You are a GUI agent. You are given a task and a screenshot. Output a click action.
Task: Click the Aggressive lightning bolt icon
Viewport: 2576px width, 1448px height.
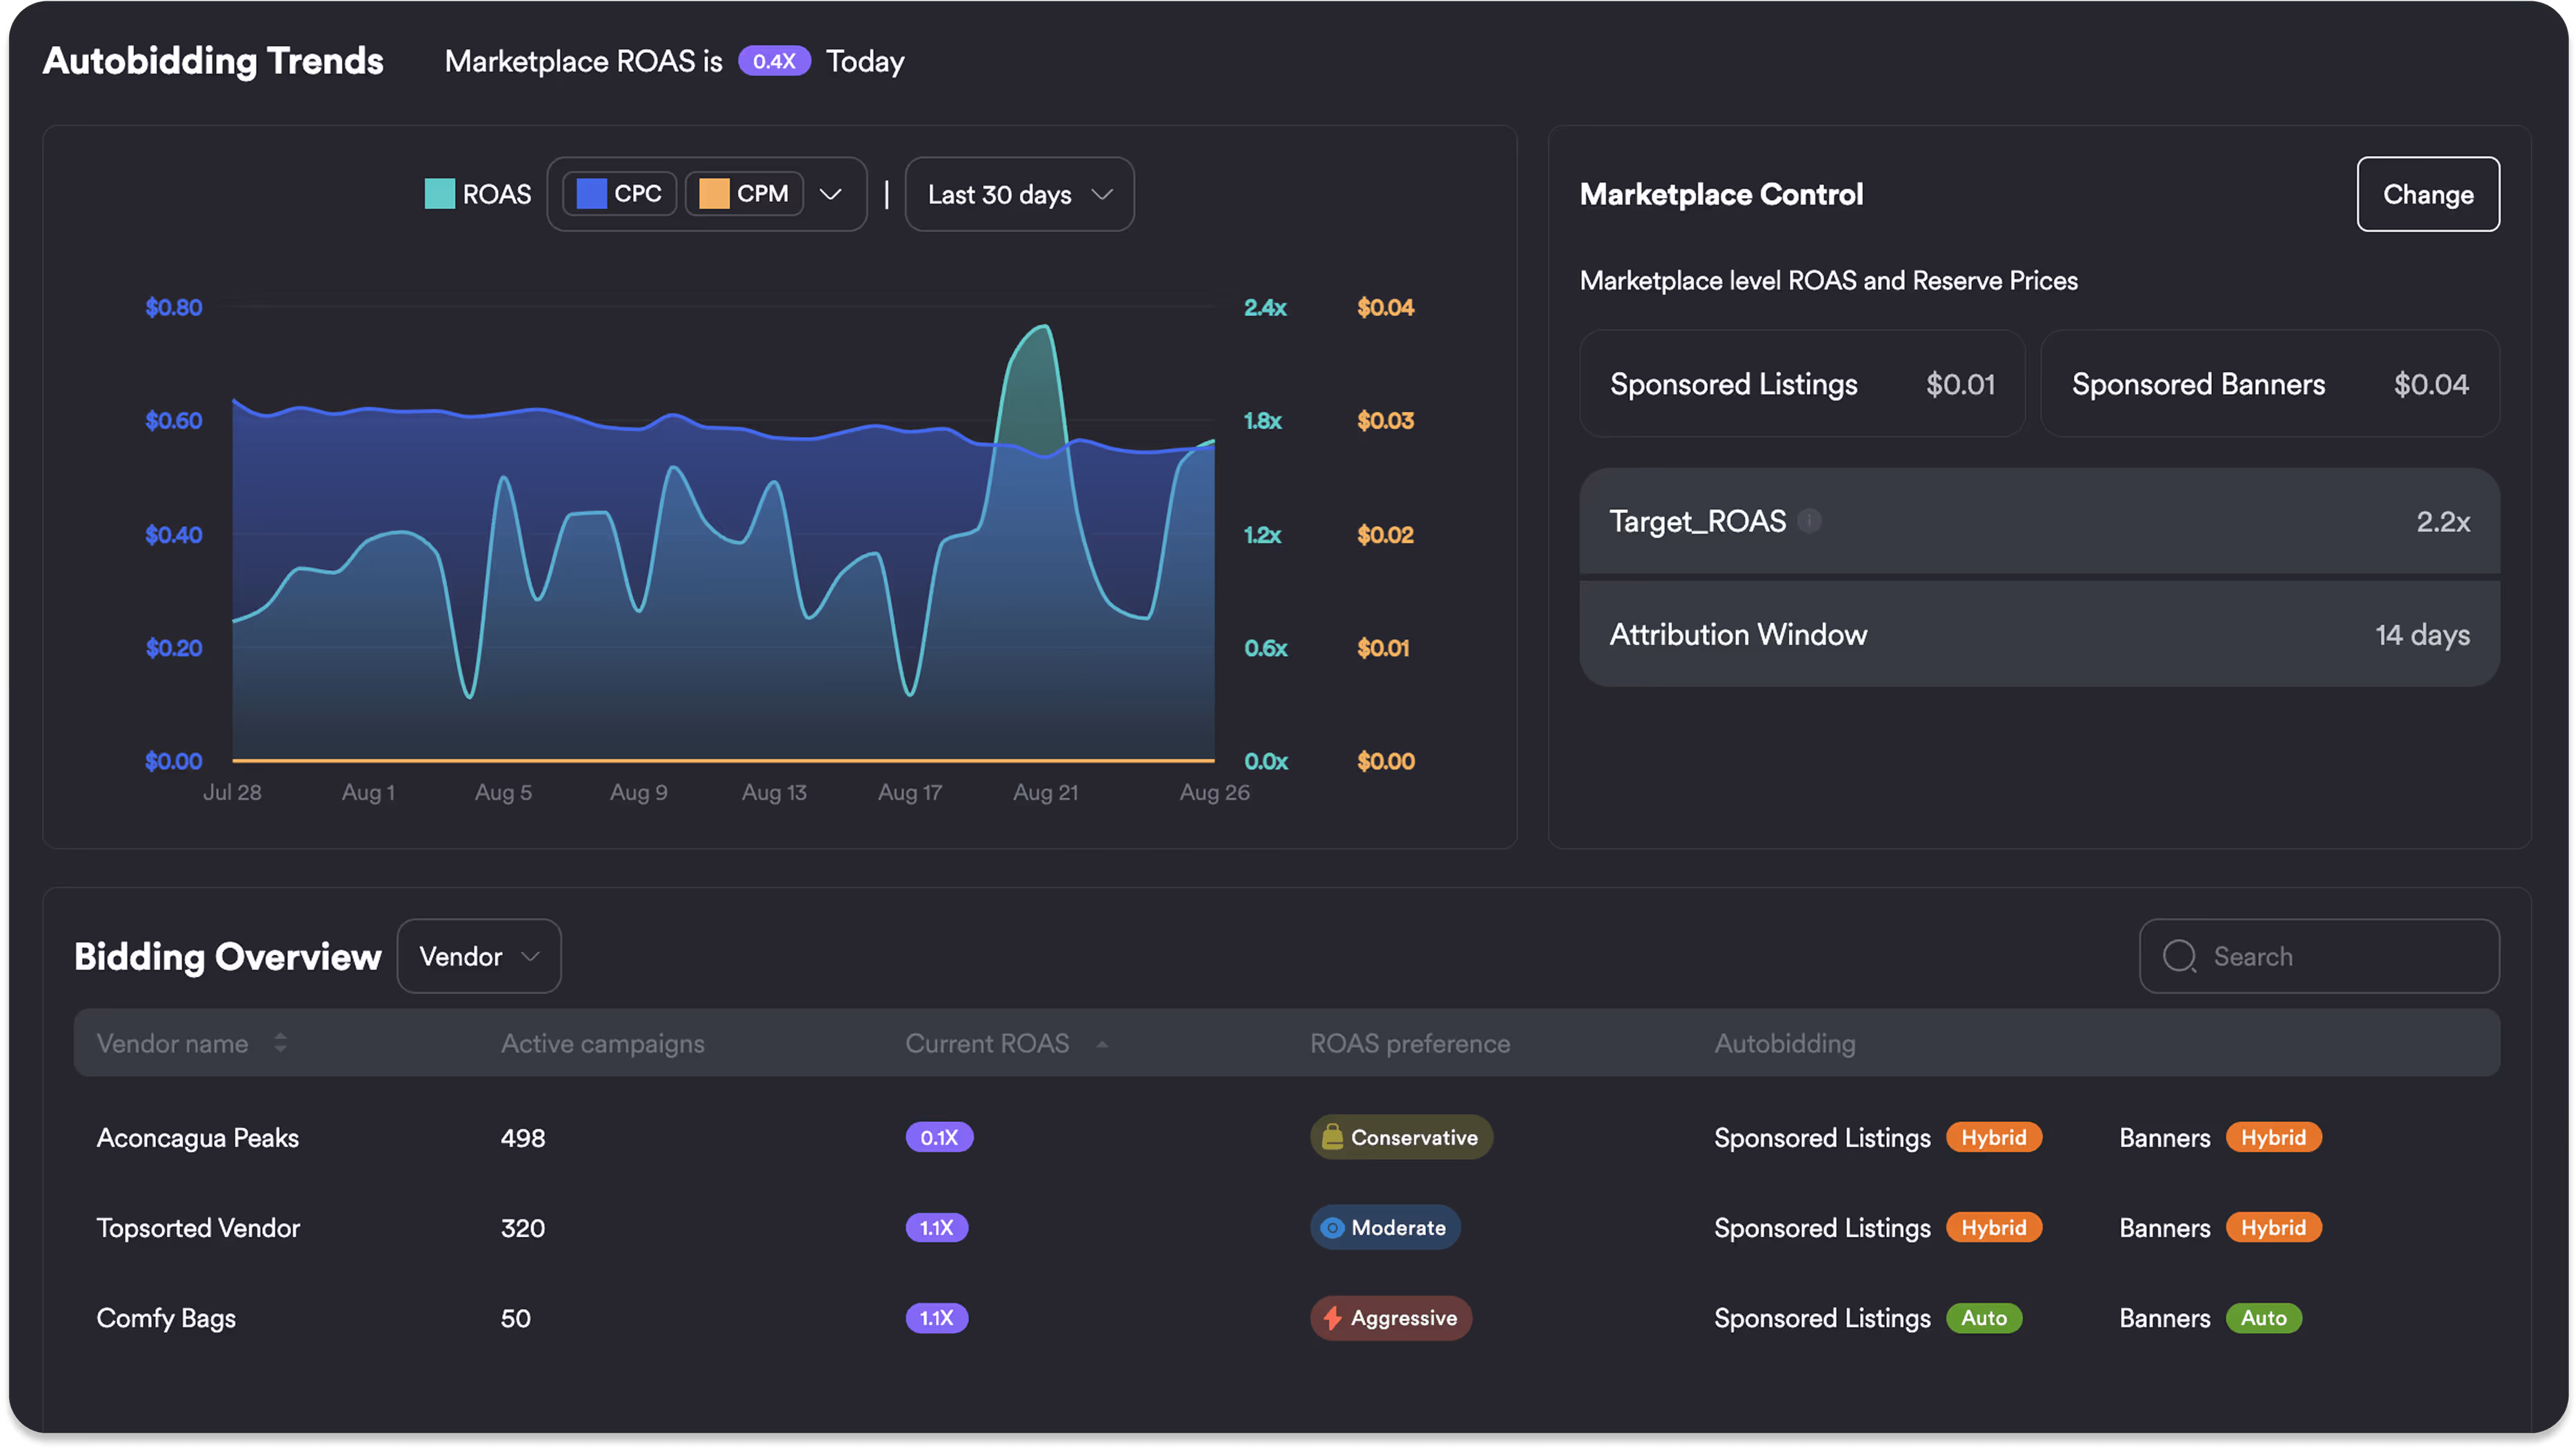pos(1332,1318)
